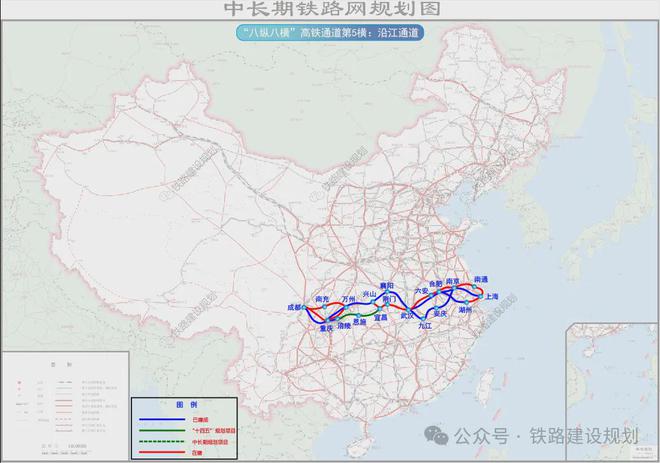Click the 湖州 city label
Screen dimensions: 660x463
tap(466, 310)
